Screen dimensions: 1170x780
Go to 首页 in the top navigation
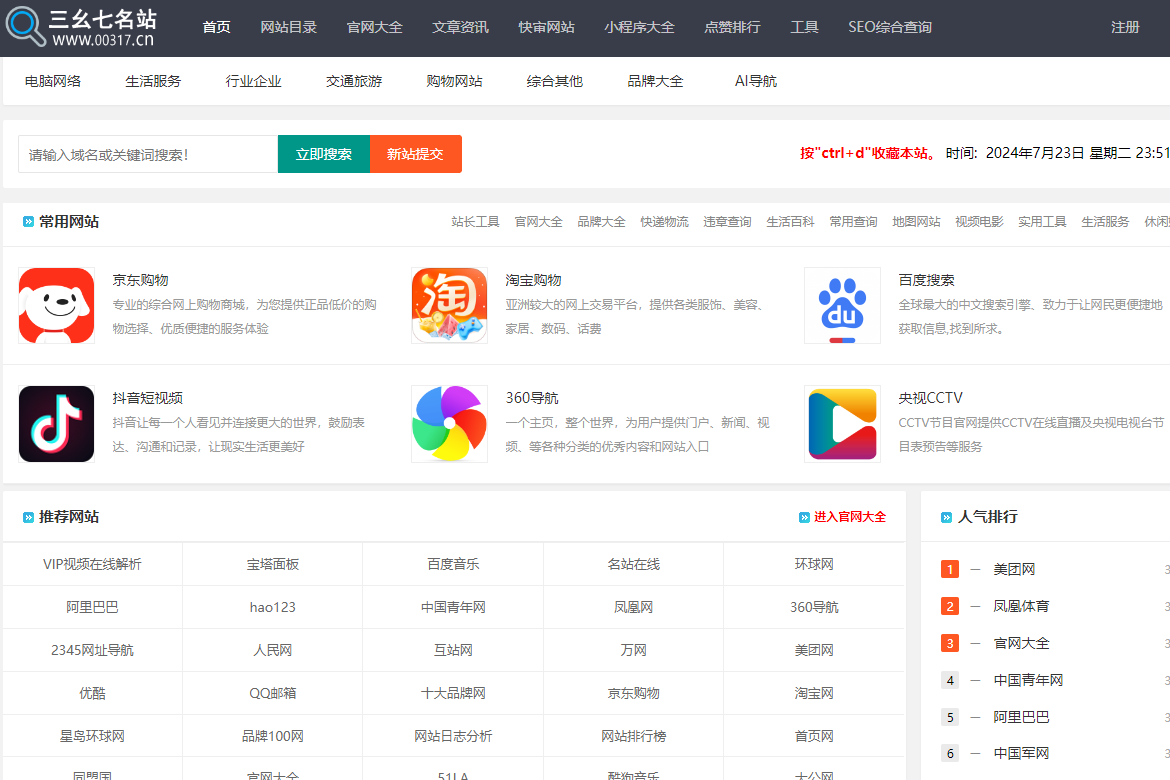pos(216,28)
